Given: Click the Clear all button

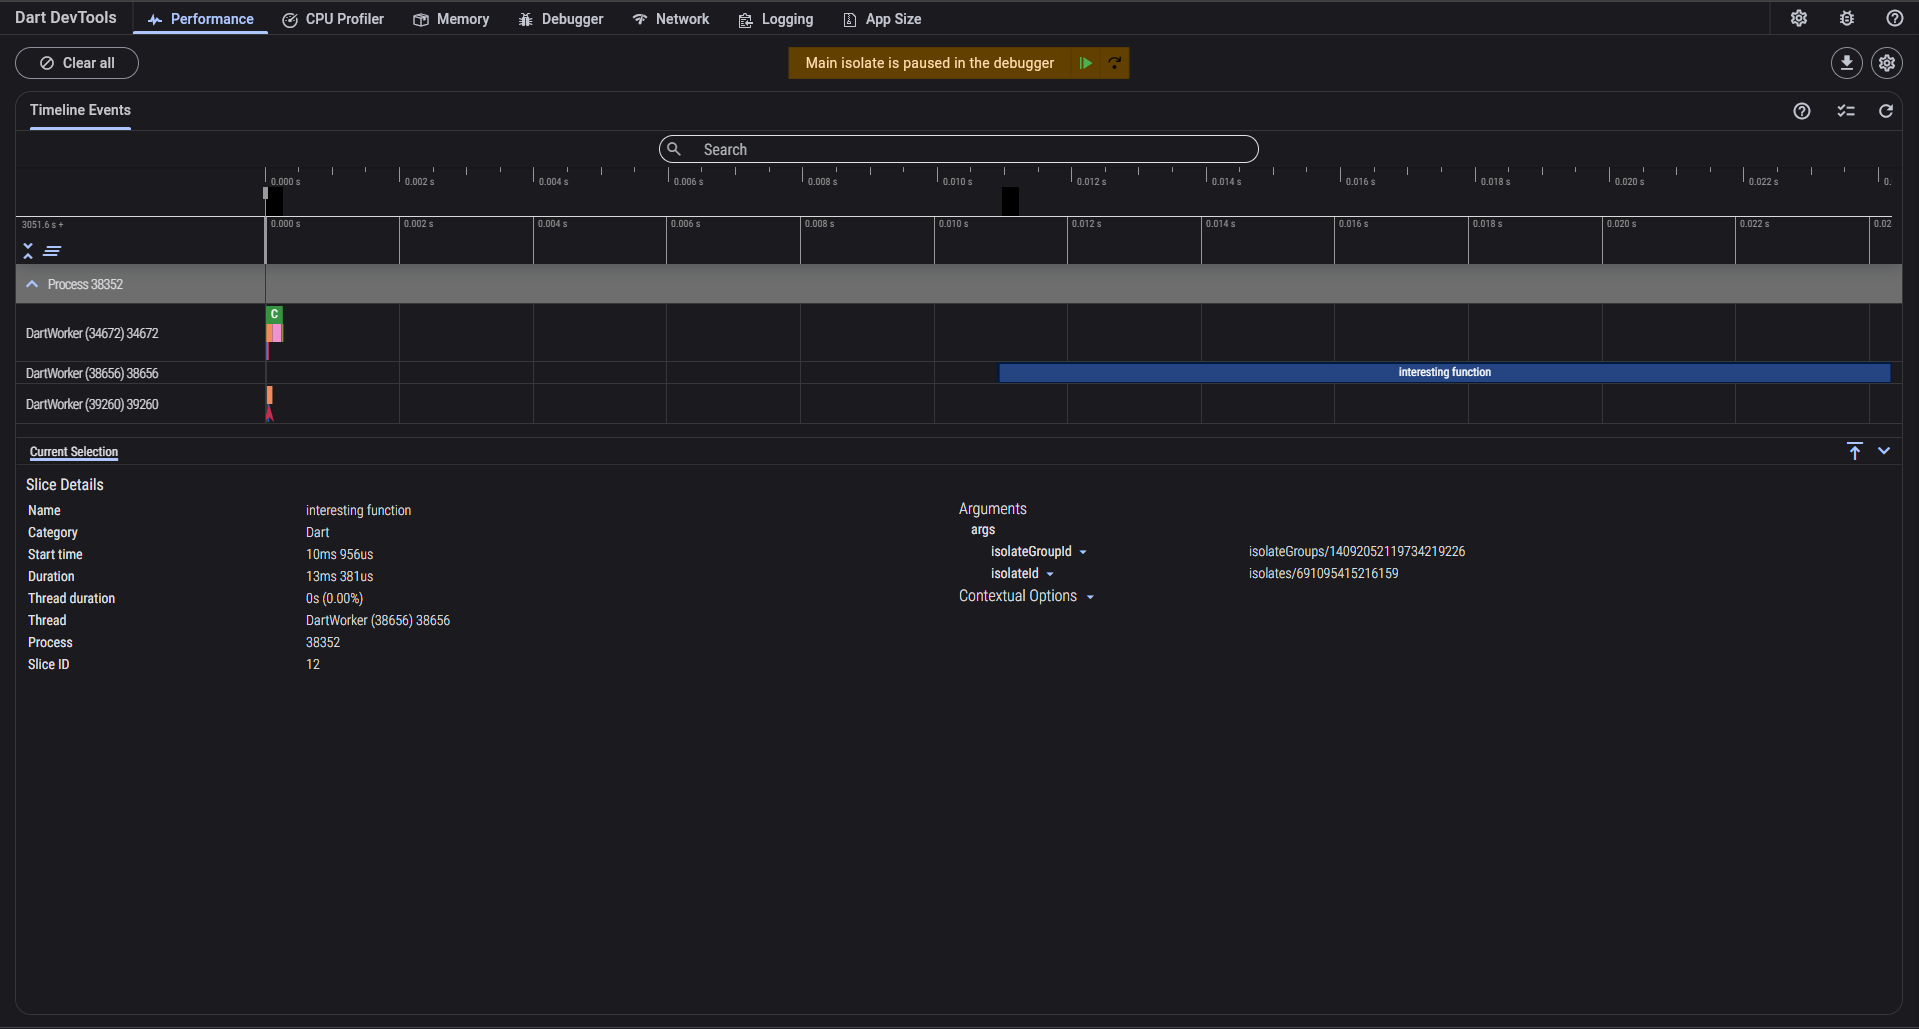Looking at the screenshot, I should (77, 63).
